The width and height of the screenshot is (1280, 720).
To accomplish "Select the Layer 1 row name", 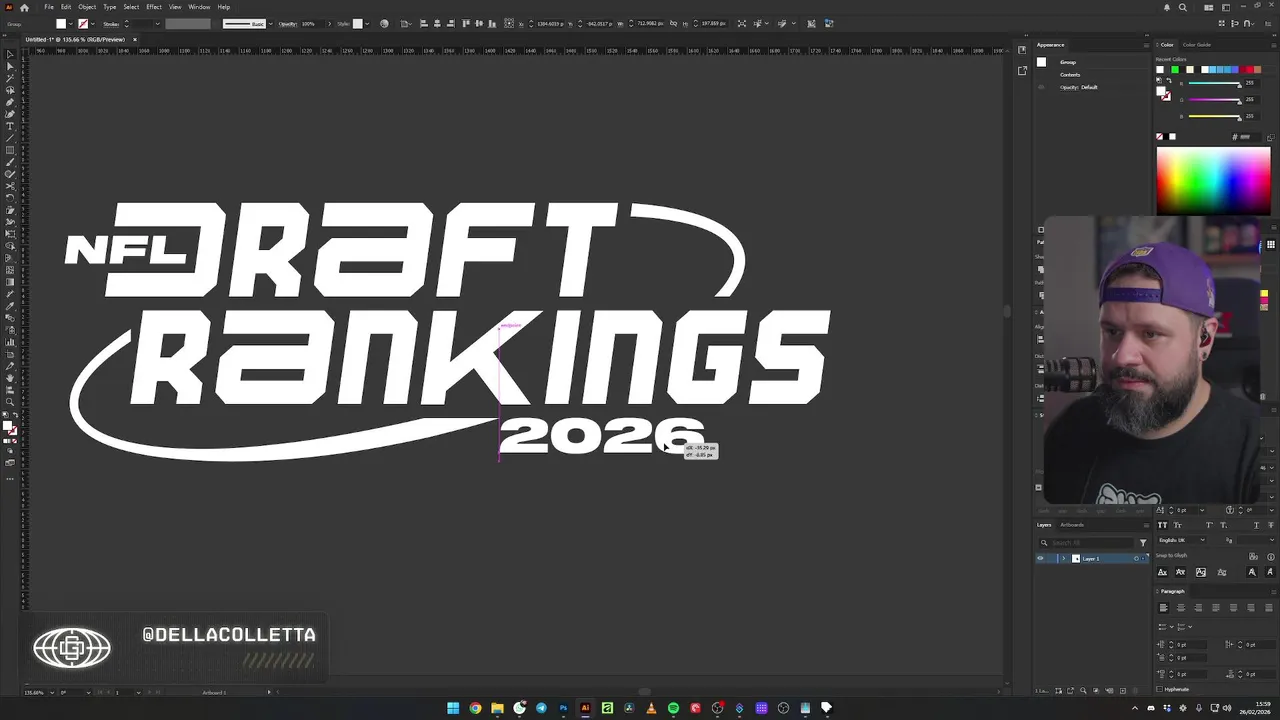I will 1091,558.
